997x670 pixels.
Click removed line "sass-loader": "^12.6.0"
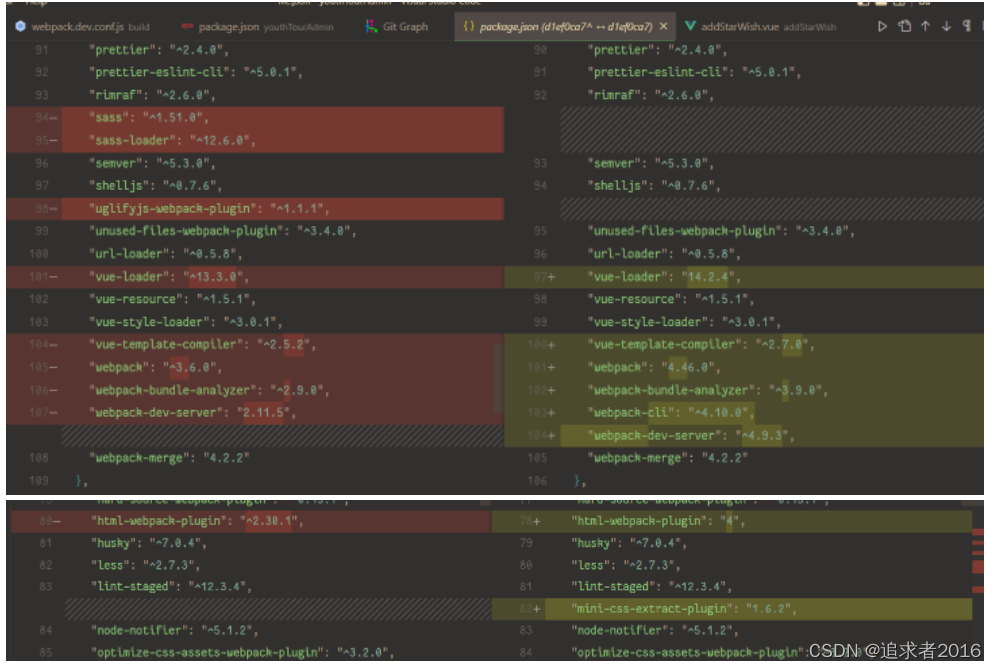(172, 140)
